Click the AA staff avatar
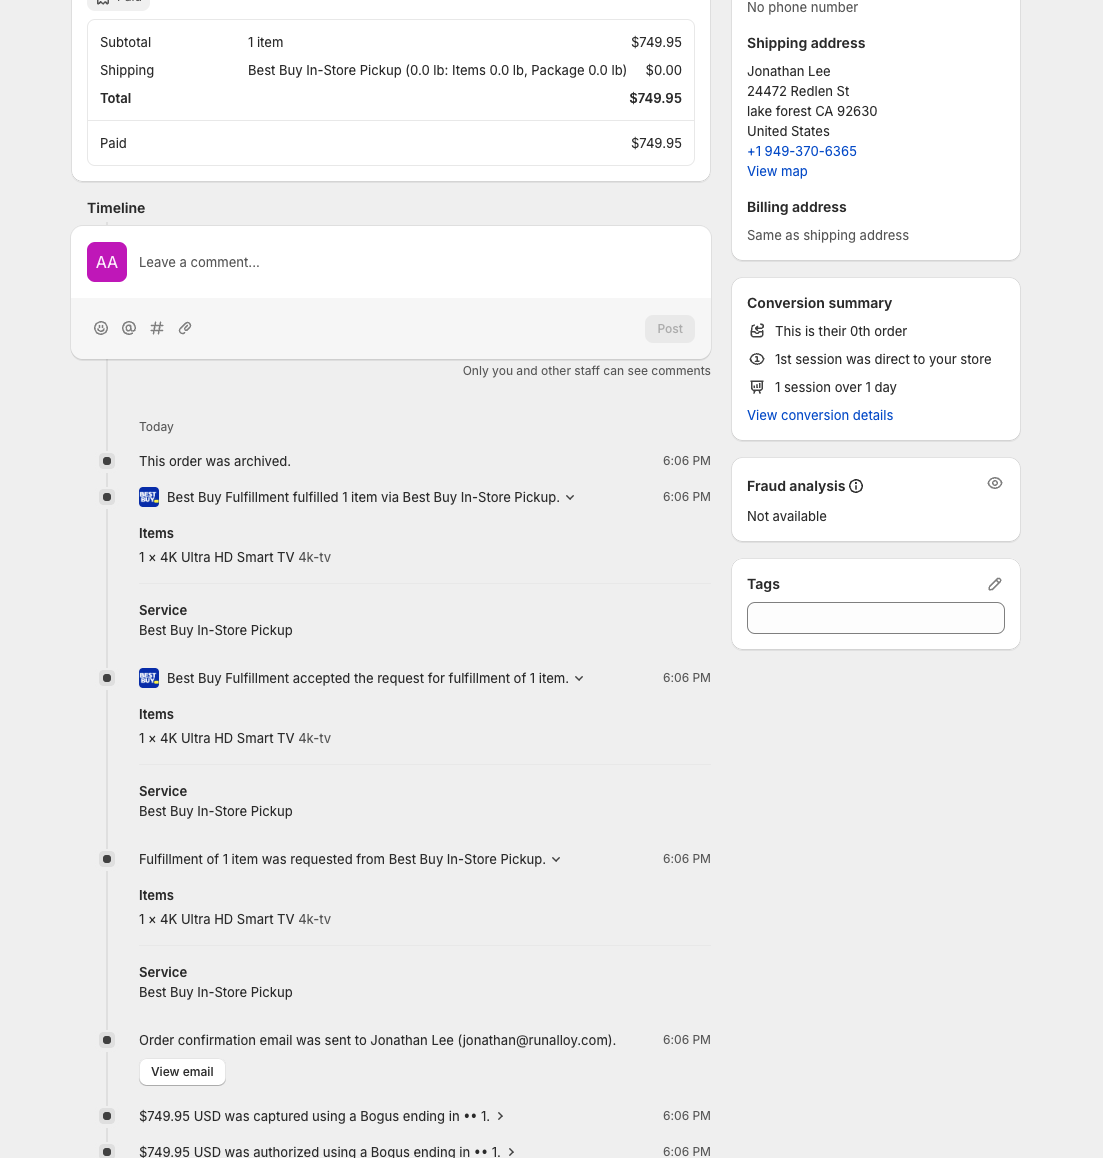Screen dimensions: 1103x1158 point(107,262)
